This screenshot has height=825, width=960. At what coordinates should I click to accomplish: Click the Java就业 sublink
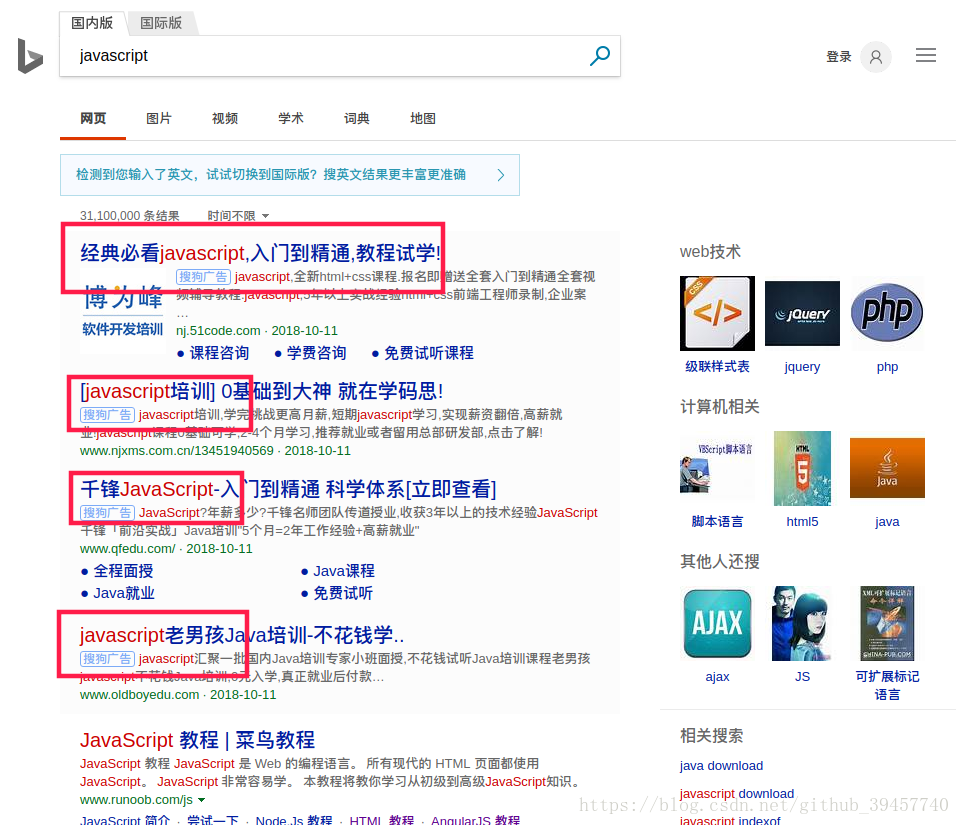point(124,593)
